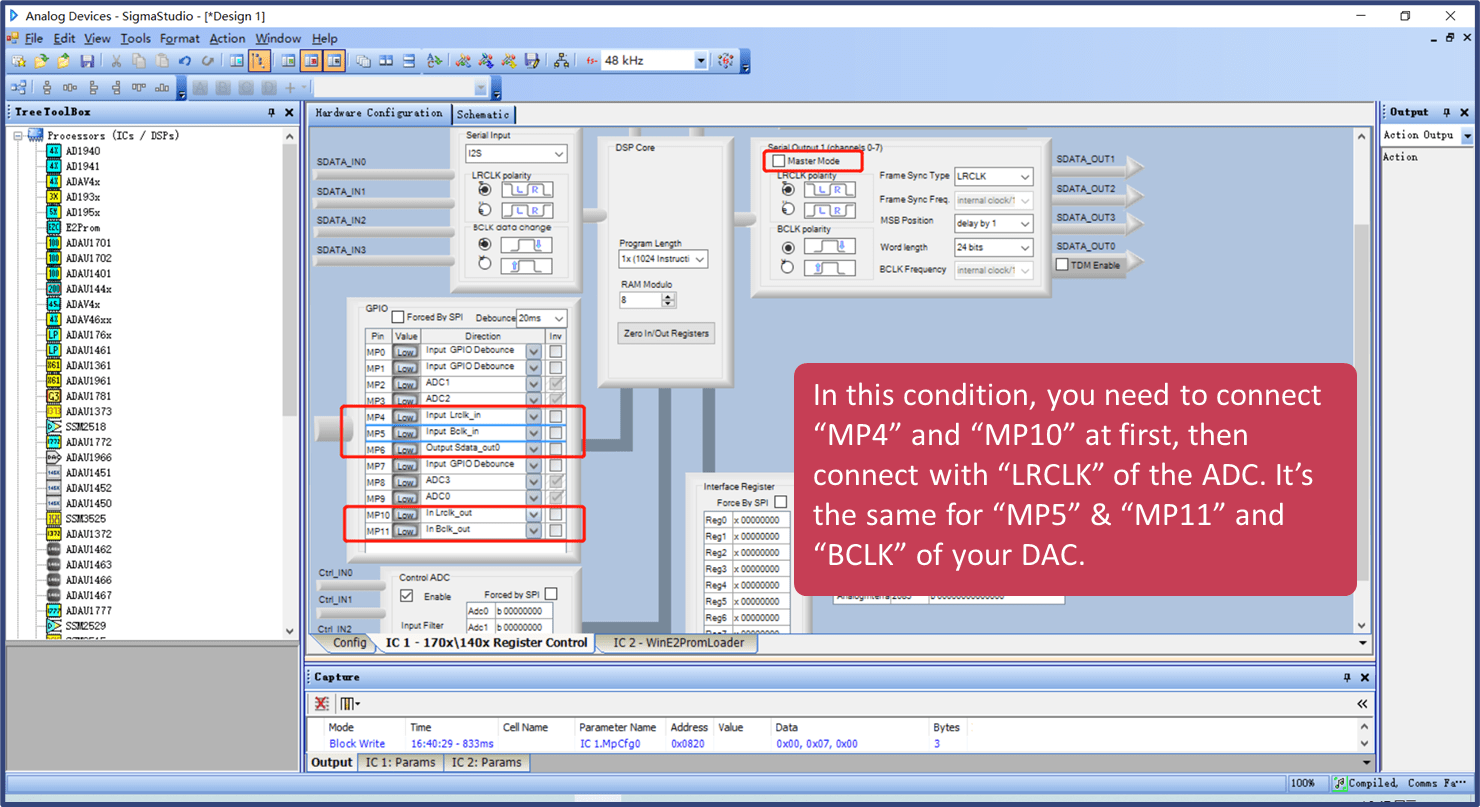Open the Serial Input format dropdown showing I2S

pos(517,154)
